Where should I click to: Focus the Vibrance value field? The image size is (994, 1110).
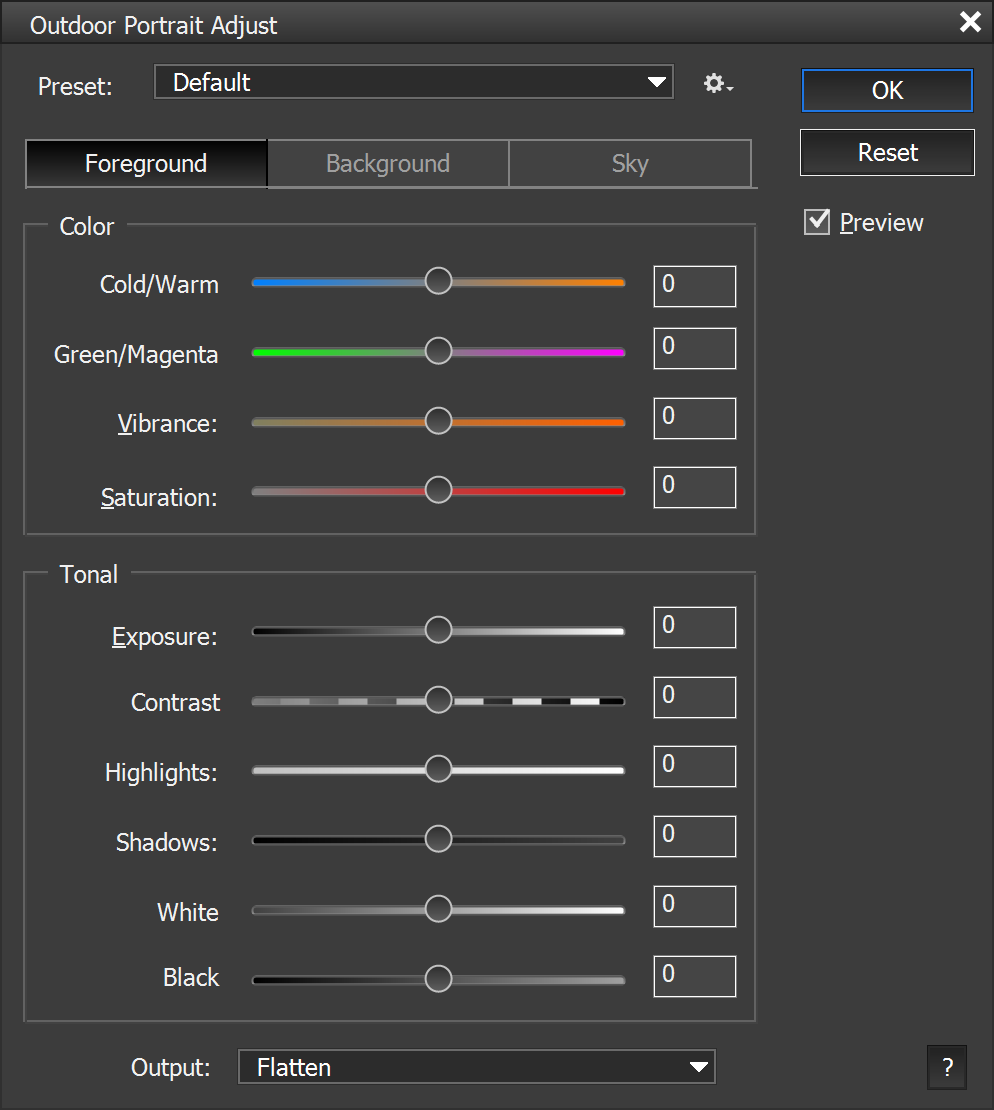(x=695, y=418)
